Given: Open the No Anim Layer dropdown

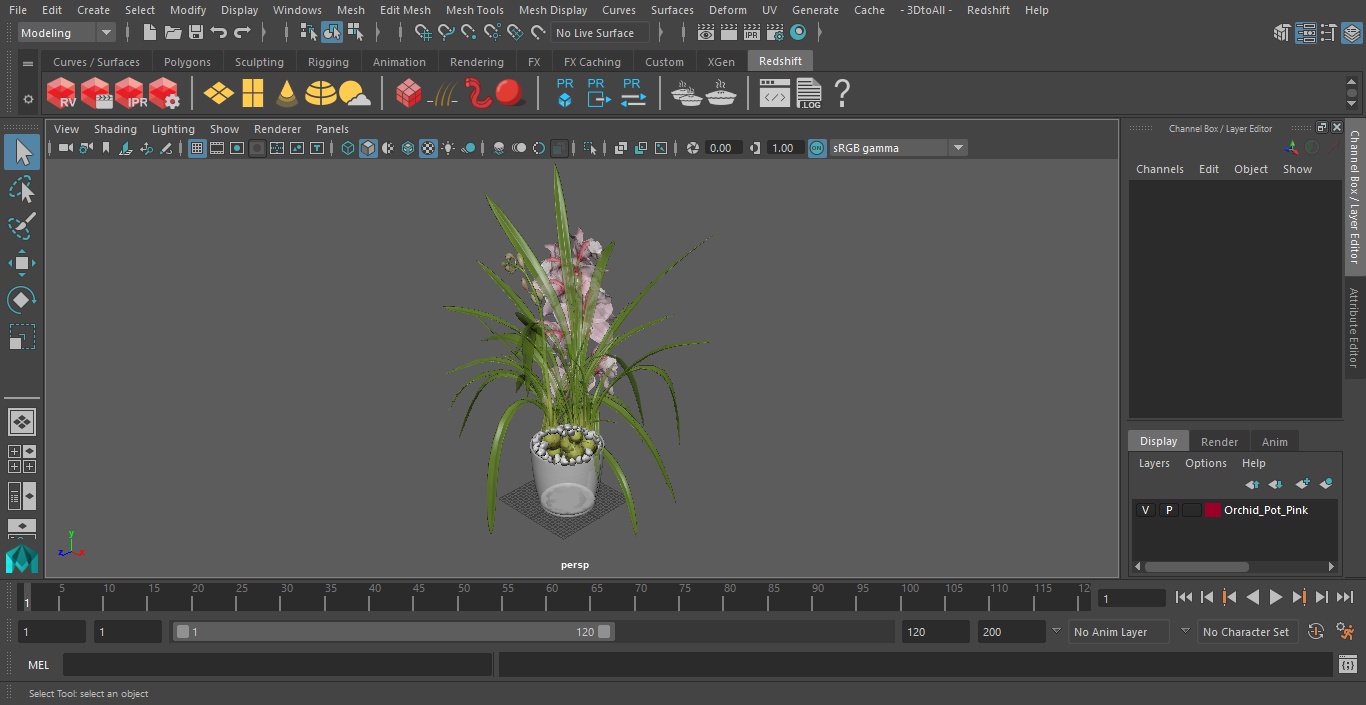Looking at the screenshot, I should (x=1120, y=632).
